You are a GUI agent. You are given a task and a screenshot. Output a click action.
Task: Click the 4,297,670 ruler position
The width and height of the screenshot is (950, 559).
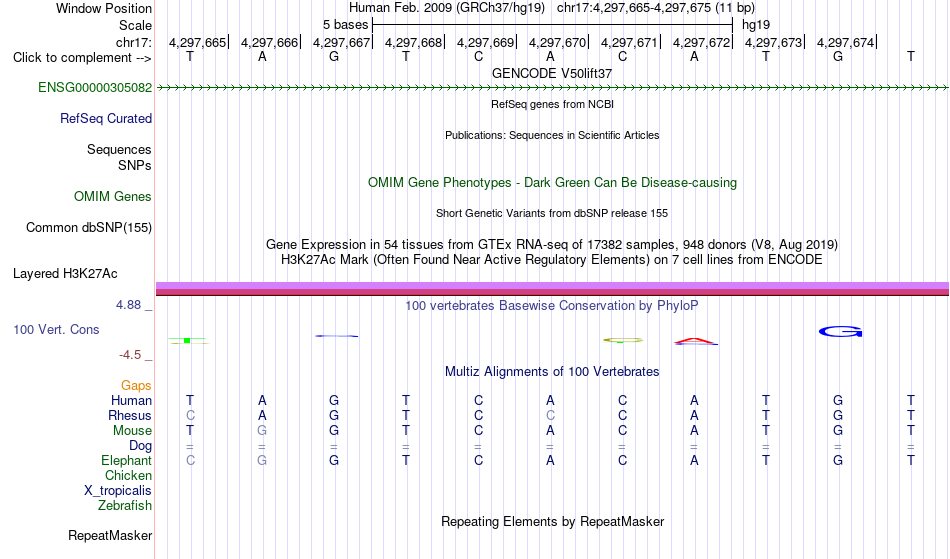pos(557,42)
